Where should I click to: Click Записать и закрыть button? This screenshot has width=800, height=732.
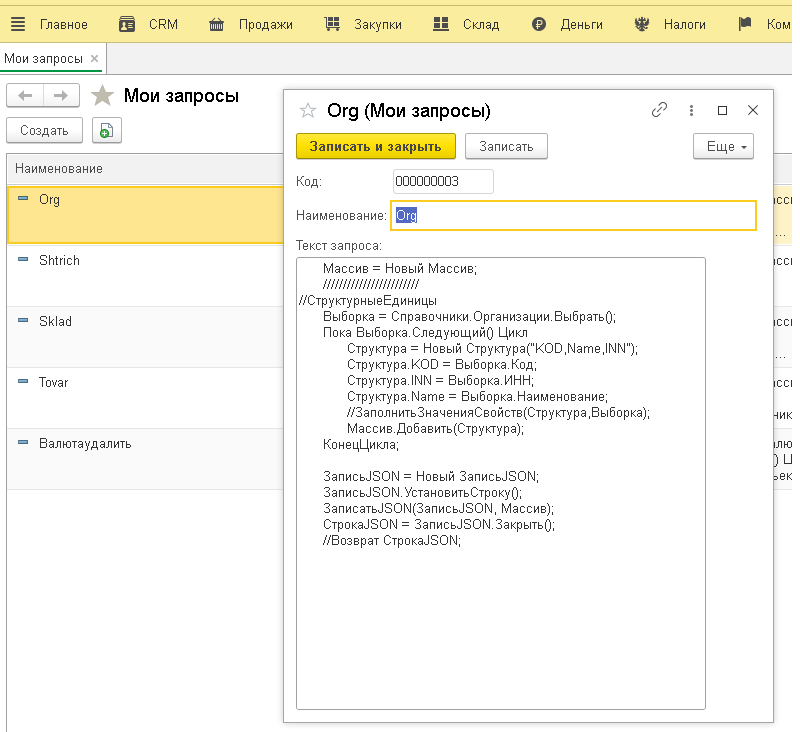(376, 147)
